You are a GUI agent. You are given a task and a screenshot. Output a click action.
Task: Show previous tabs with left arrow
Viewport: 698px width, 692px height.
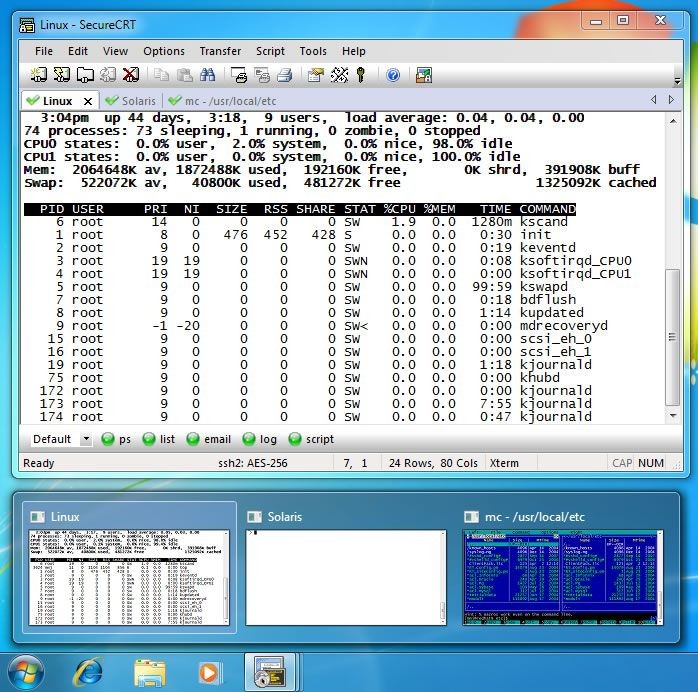tap(653, 100)
